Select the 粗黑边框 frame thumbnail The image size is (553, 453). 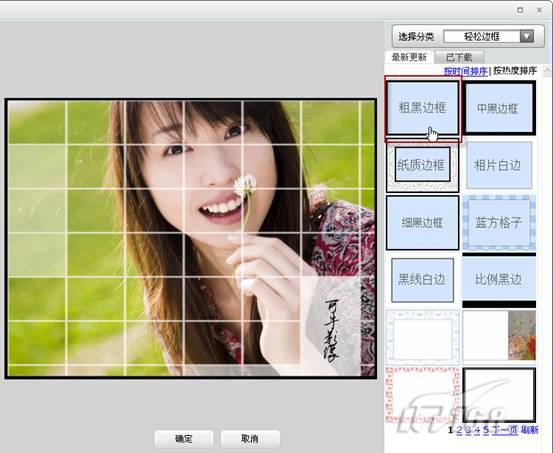[x=423, y=108]
